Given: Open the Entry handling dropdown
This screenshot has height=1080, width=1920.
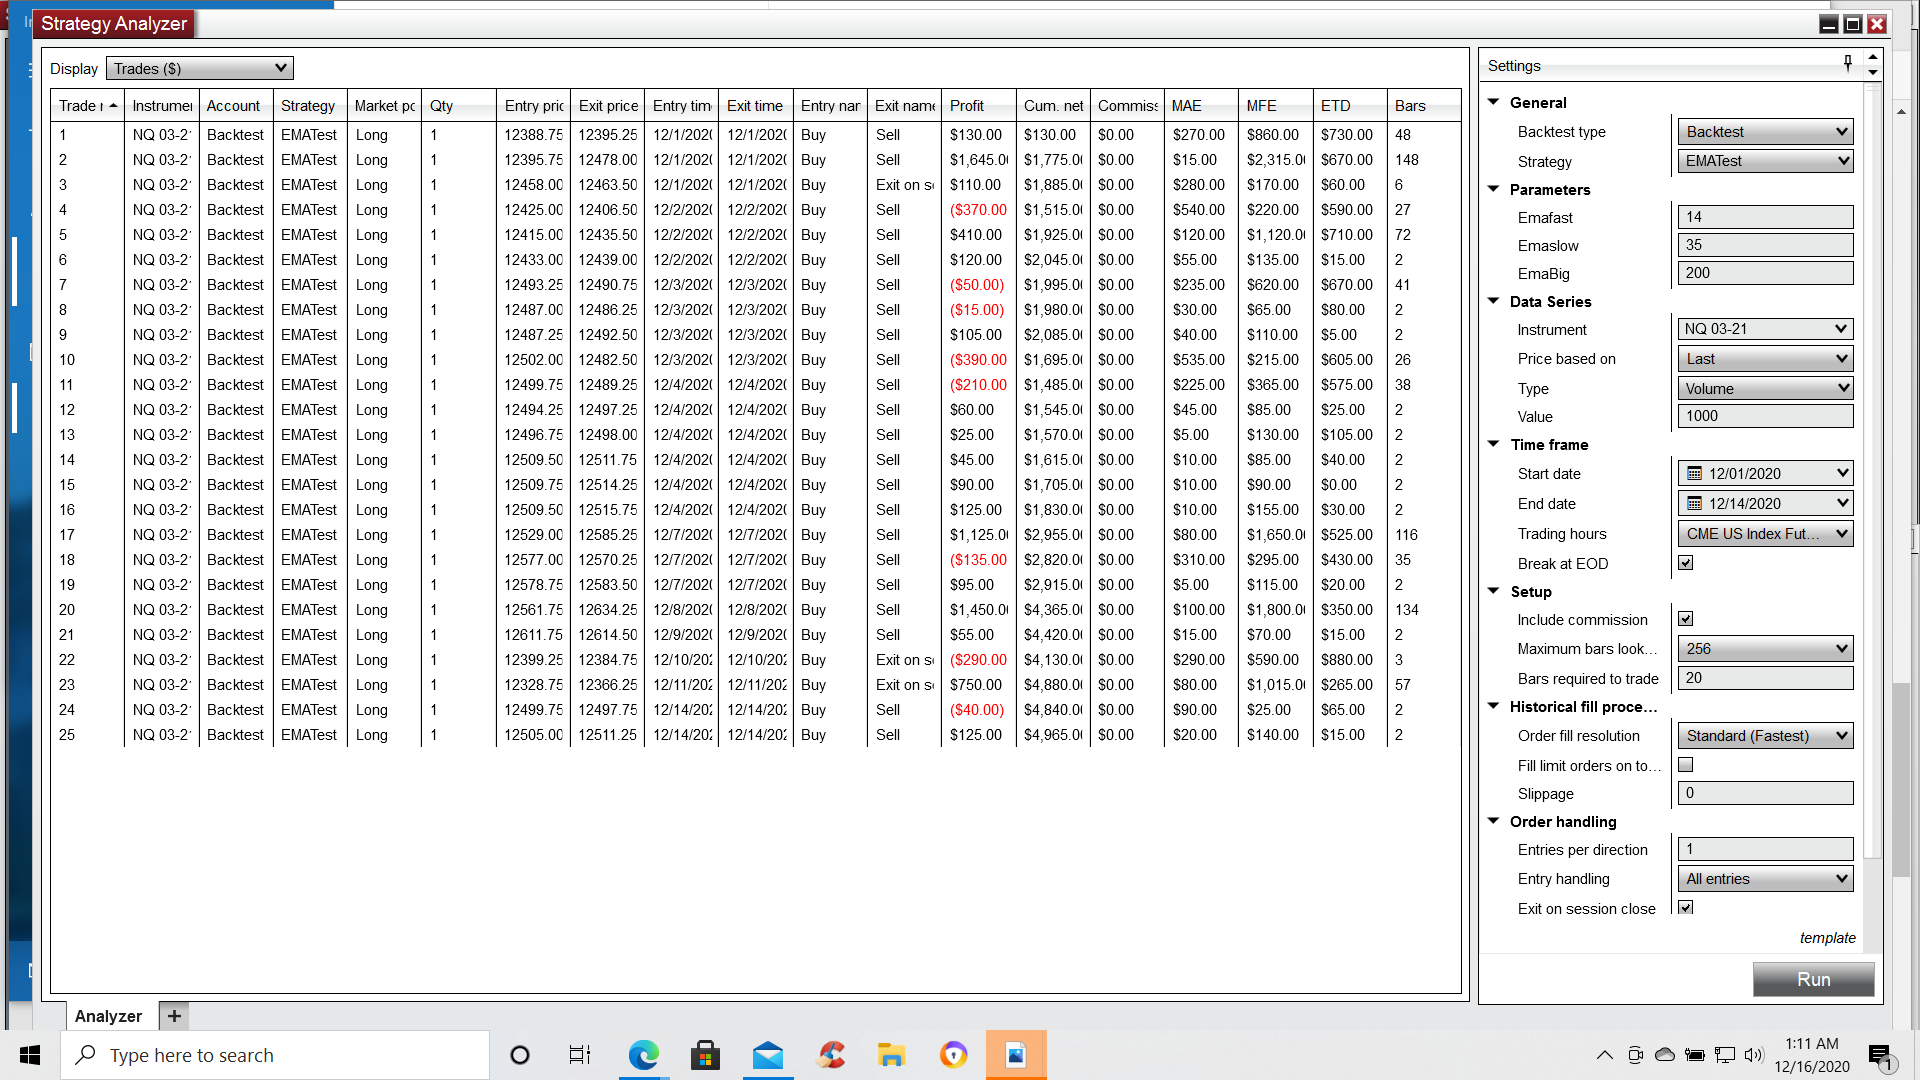Looking at the screenshot, I should pos(1765,879).
